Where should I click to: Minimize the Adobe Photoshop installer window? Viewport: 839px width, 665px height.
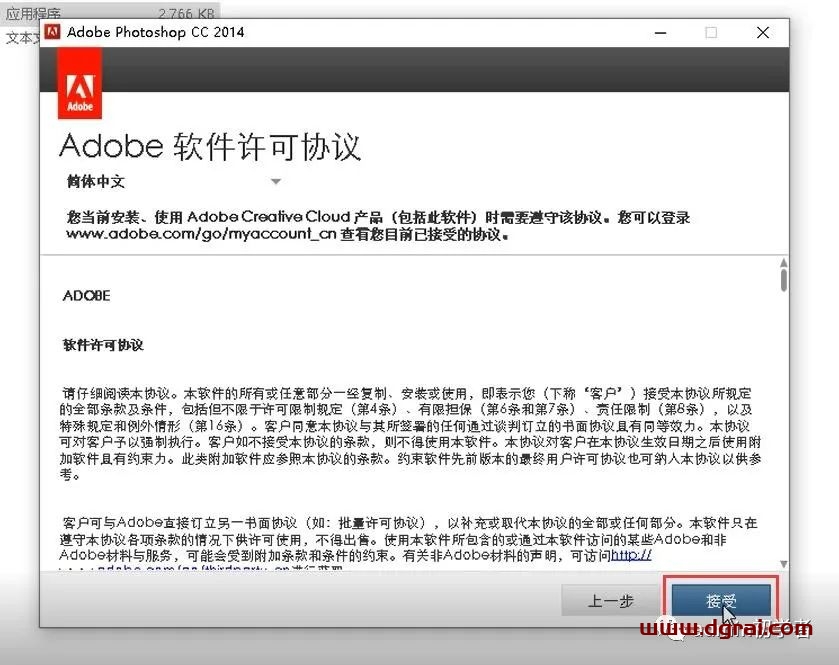(x=661, y=33)
